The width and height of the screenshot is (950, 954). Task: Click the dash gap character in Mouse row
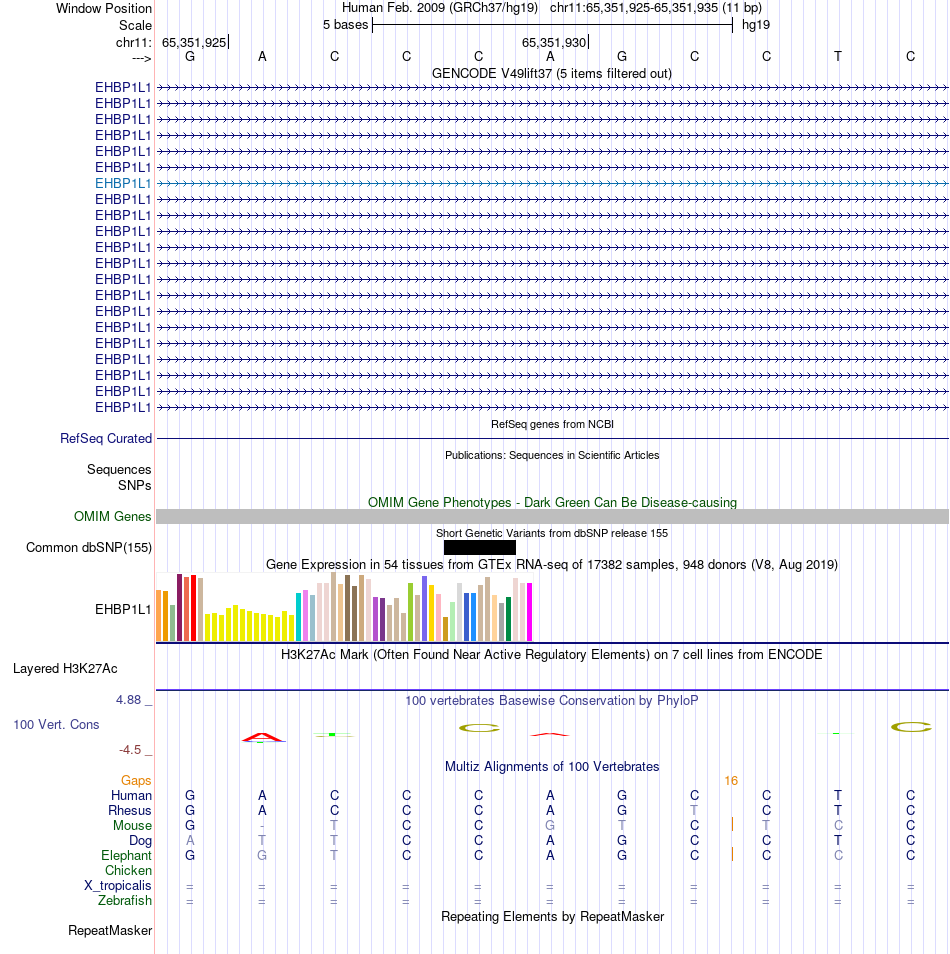point(262,826)
